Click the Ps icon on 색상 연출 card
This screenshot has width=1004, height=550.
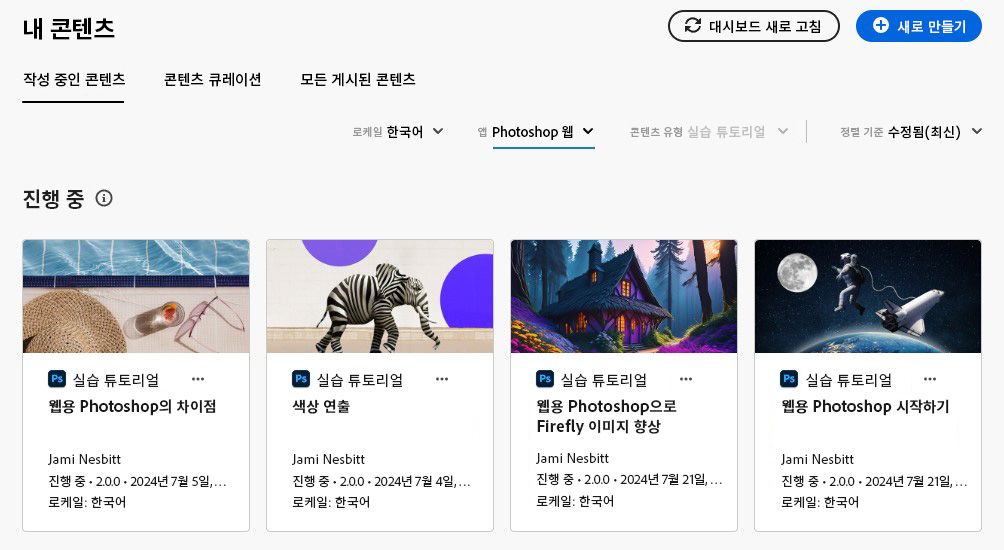point(301,379)
